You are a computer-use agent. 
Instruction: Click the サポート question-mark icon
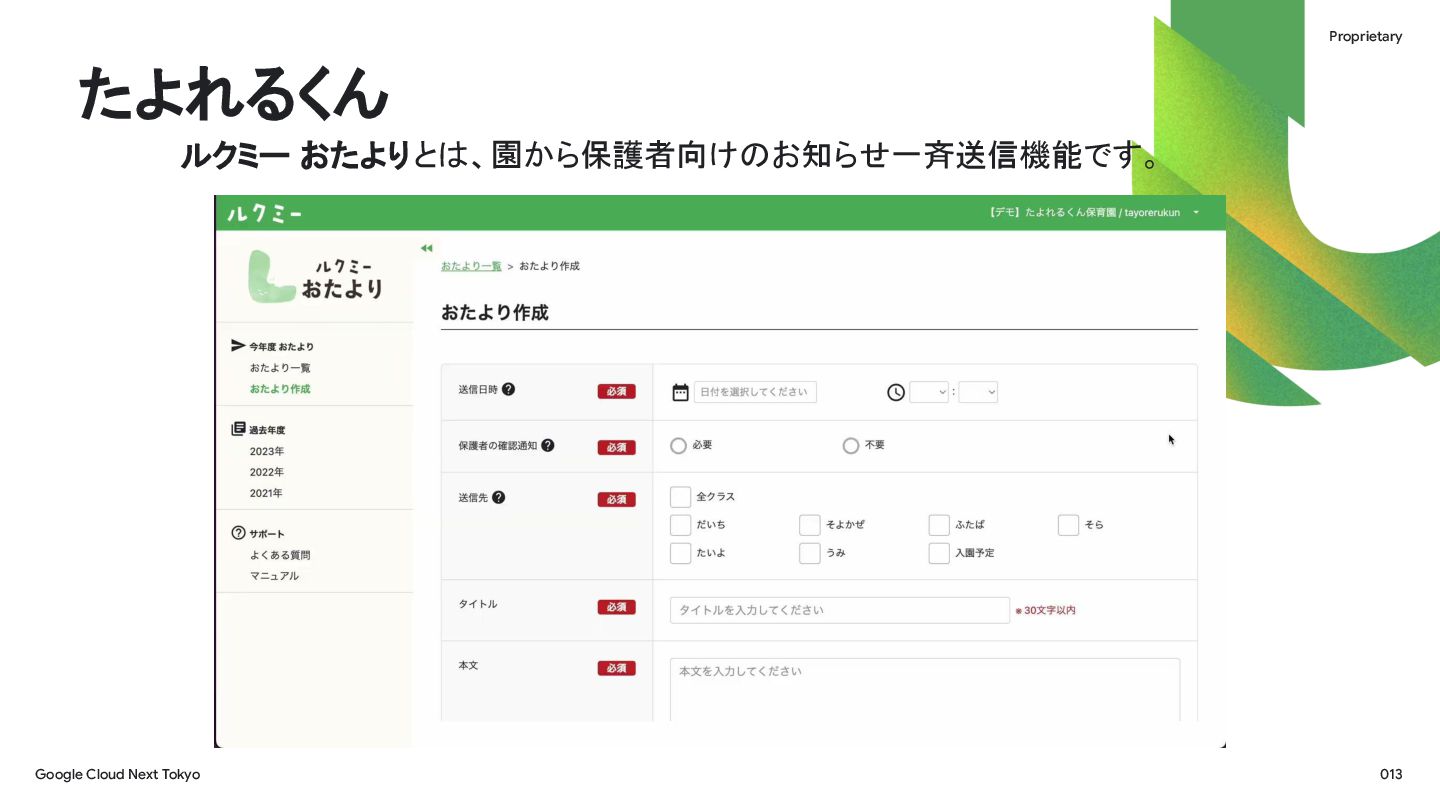tap(238, 533)
